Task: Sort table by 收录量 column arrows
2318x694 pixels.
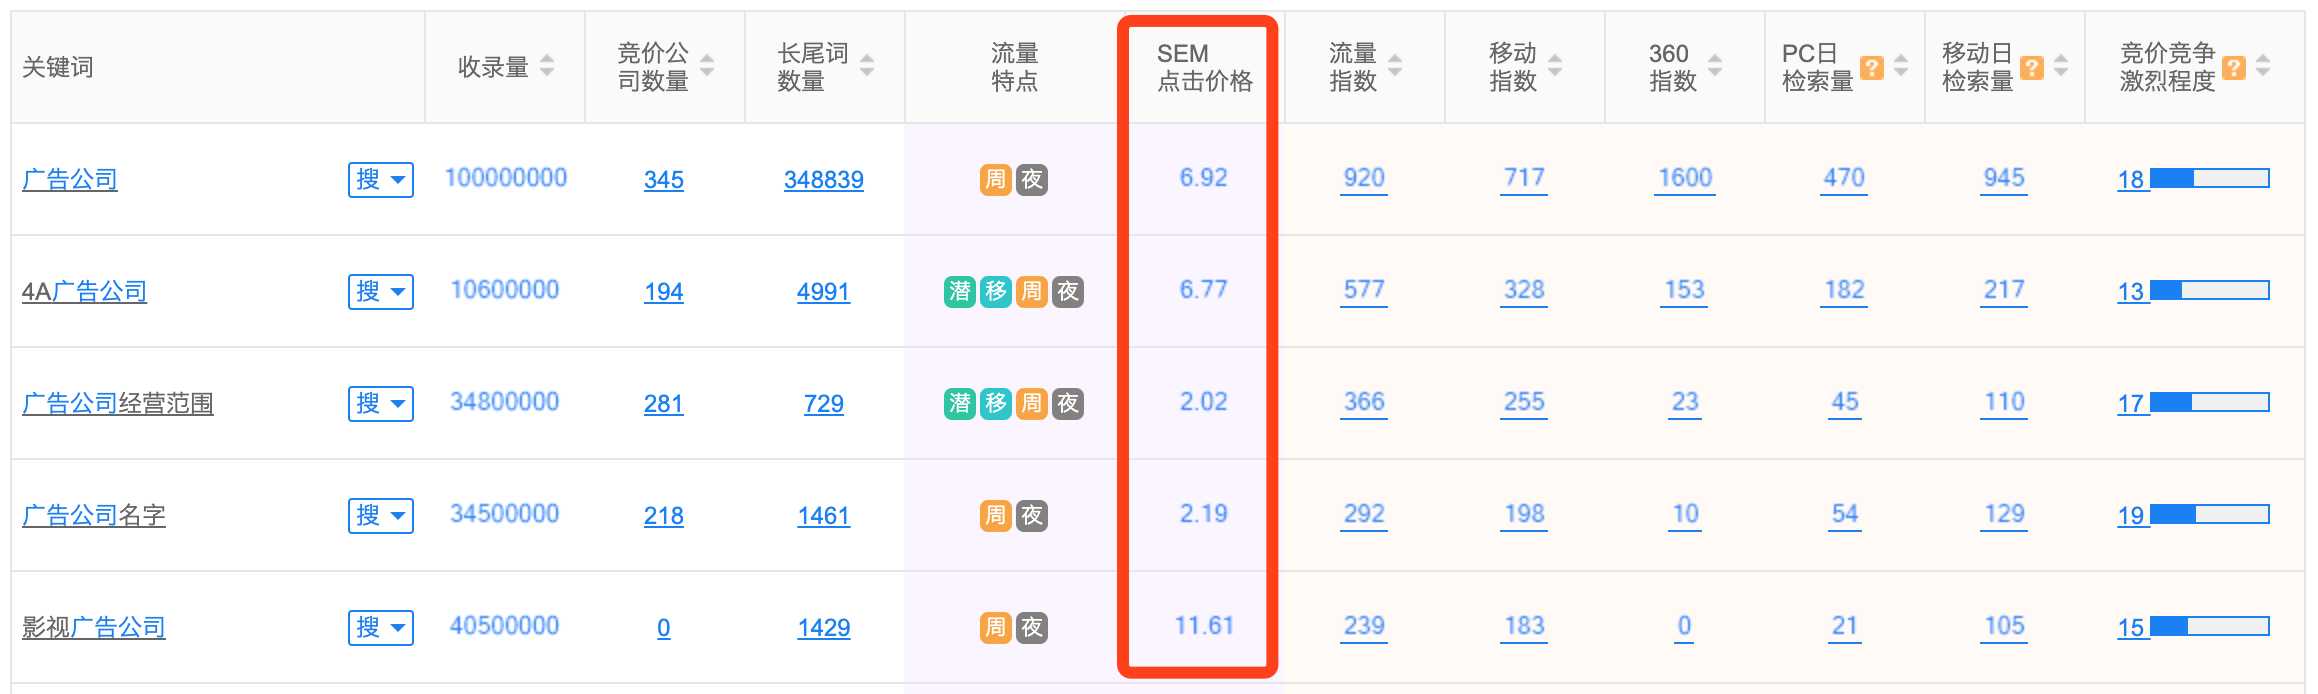Action: (547, 66)
